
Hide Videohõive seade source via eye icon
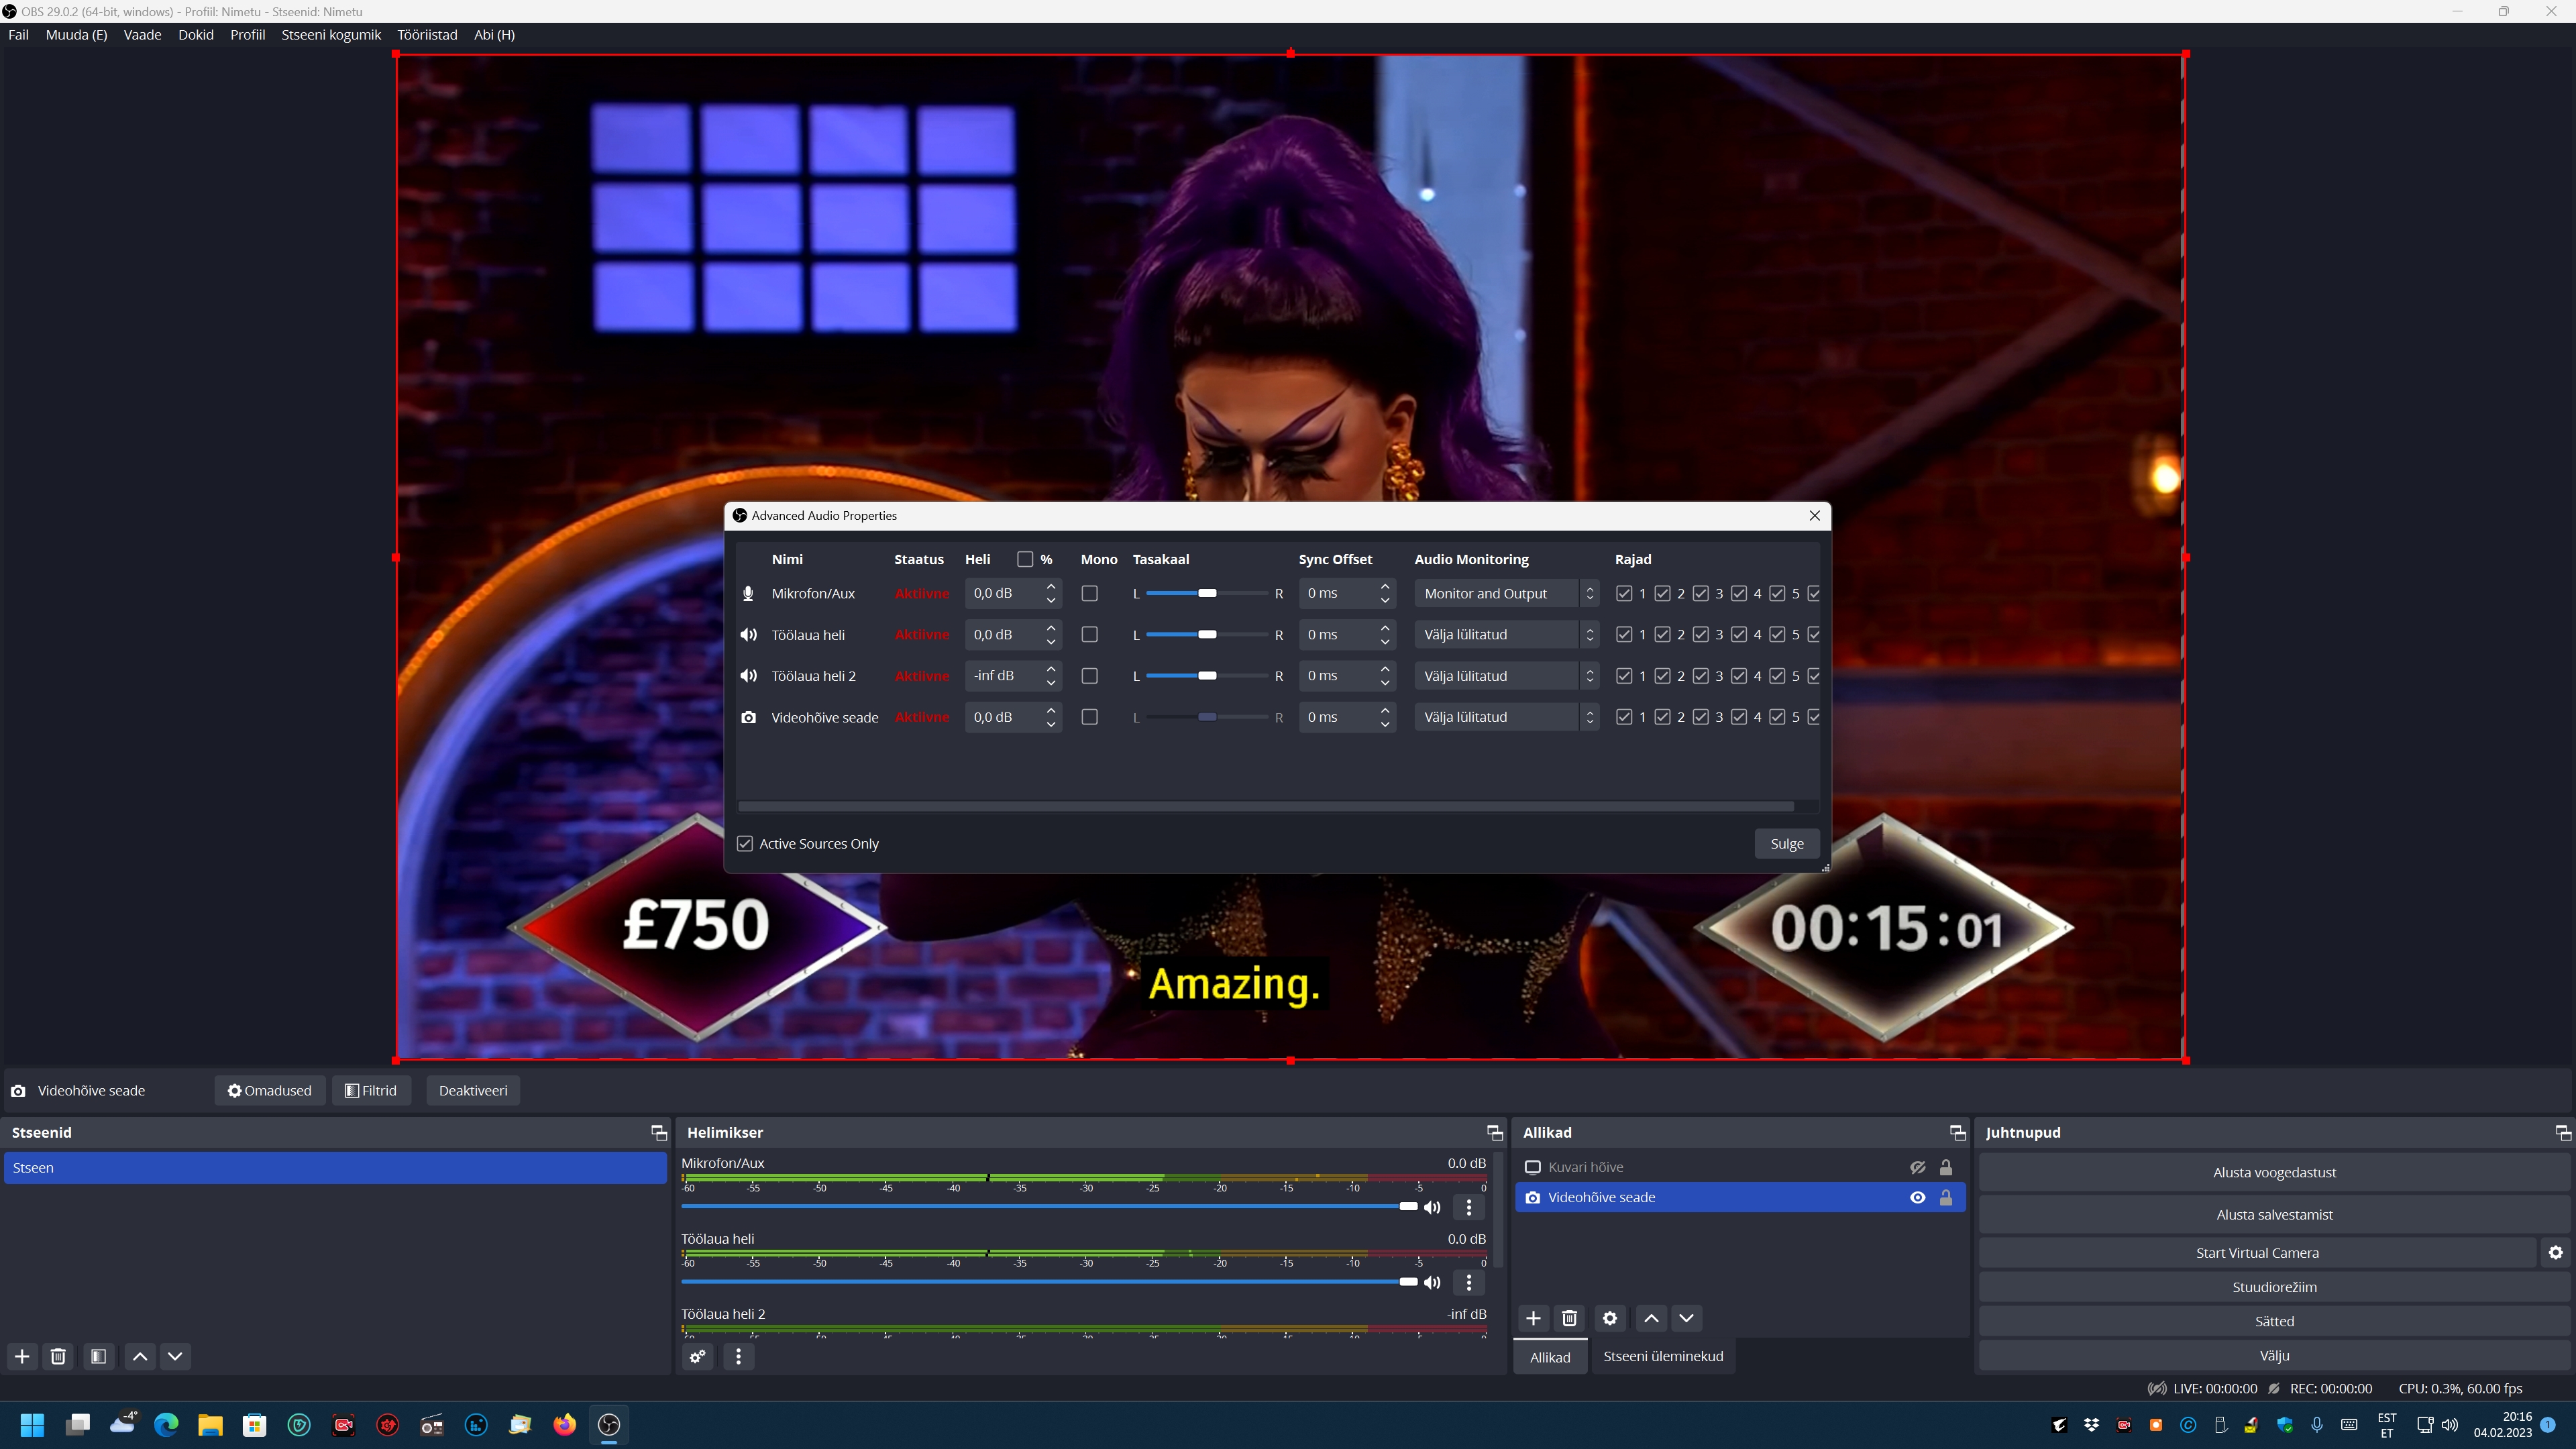(x=1917, y=1197)
